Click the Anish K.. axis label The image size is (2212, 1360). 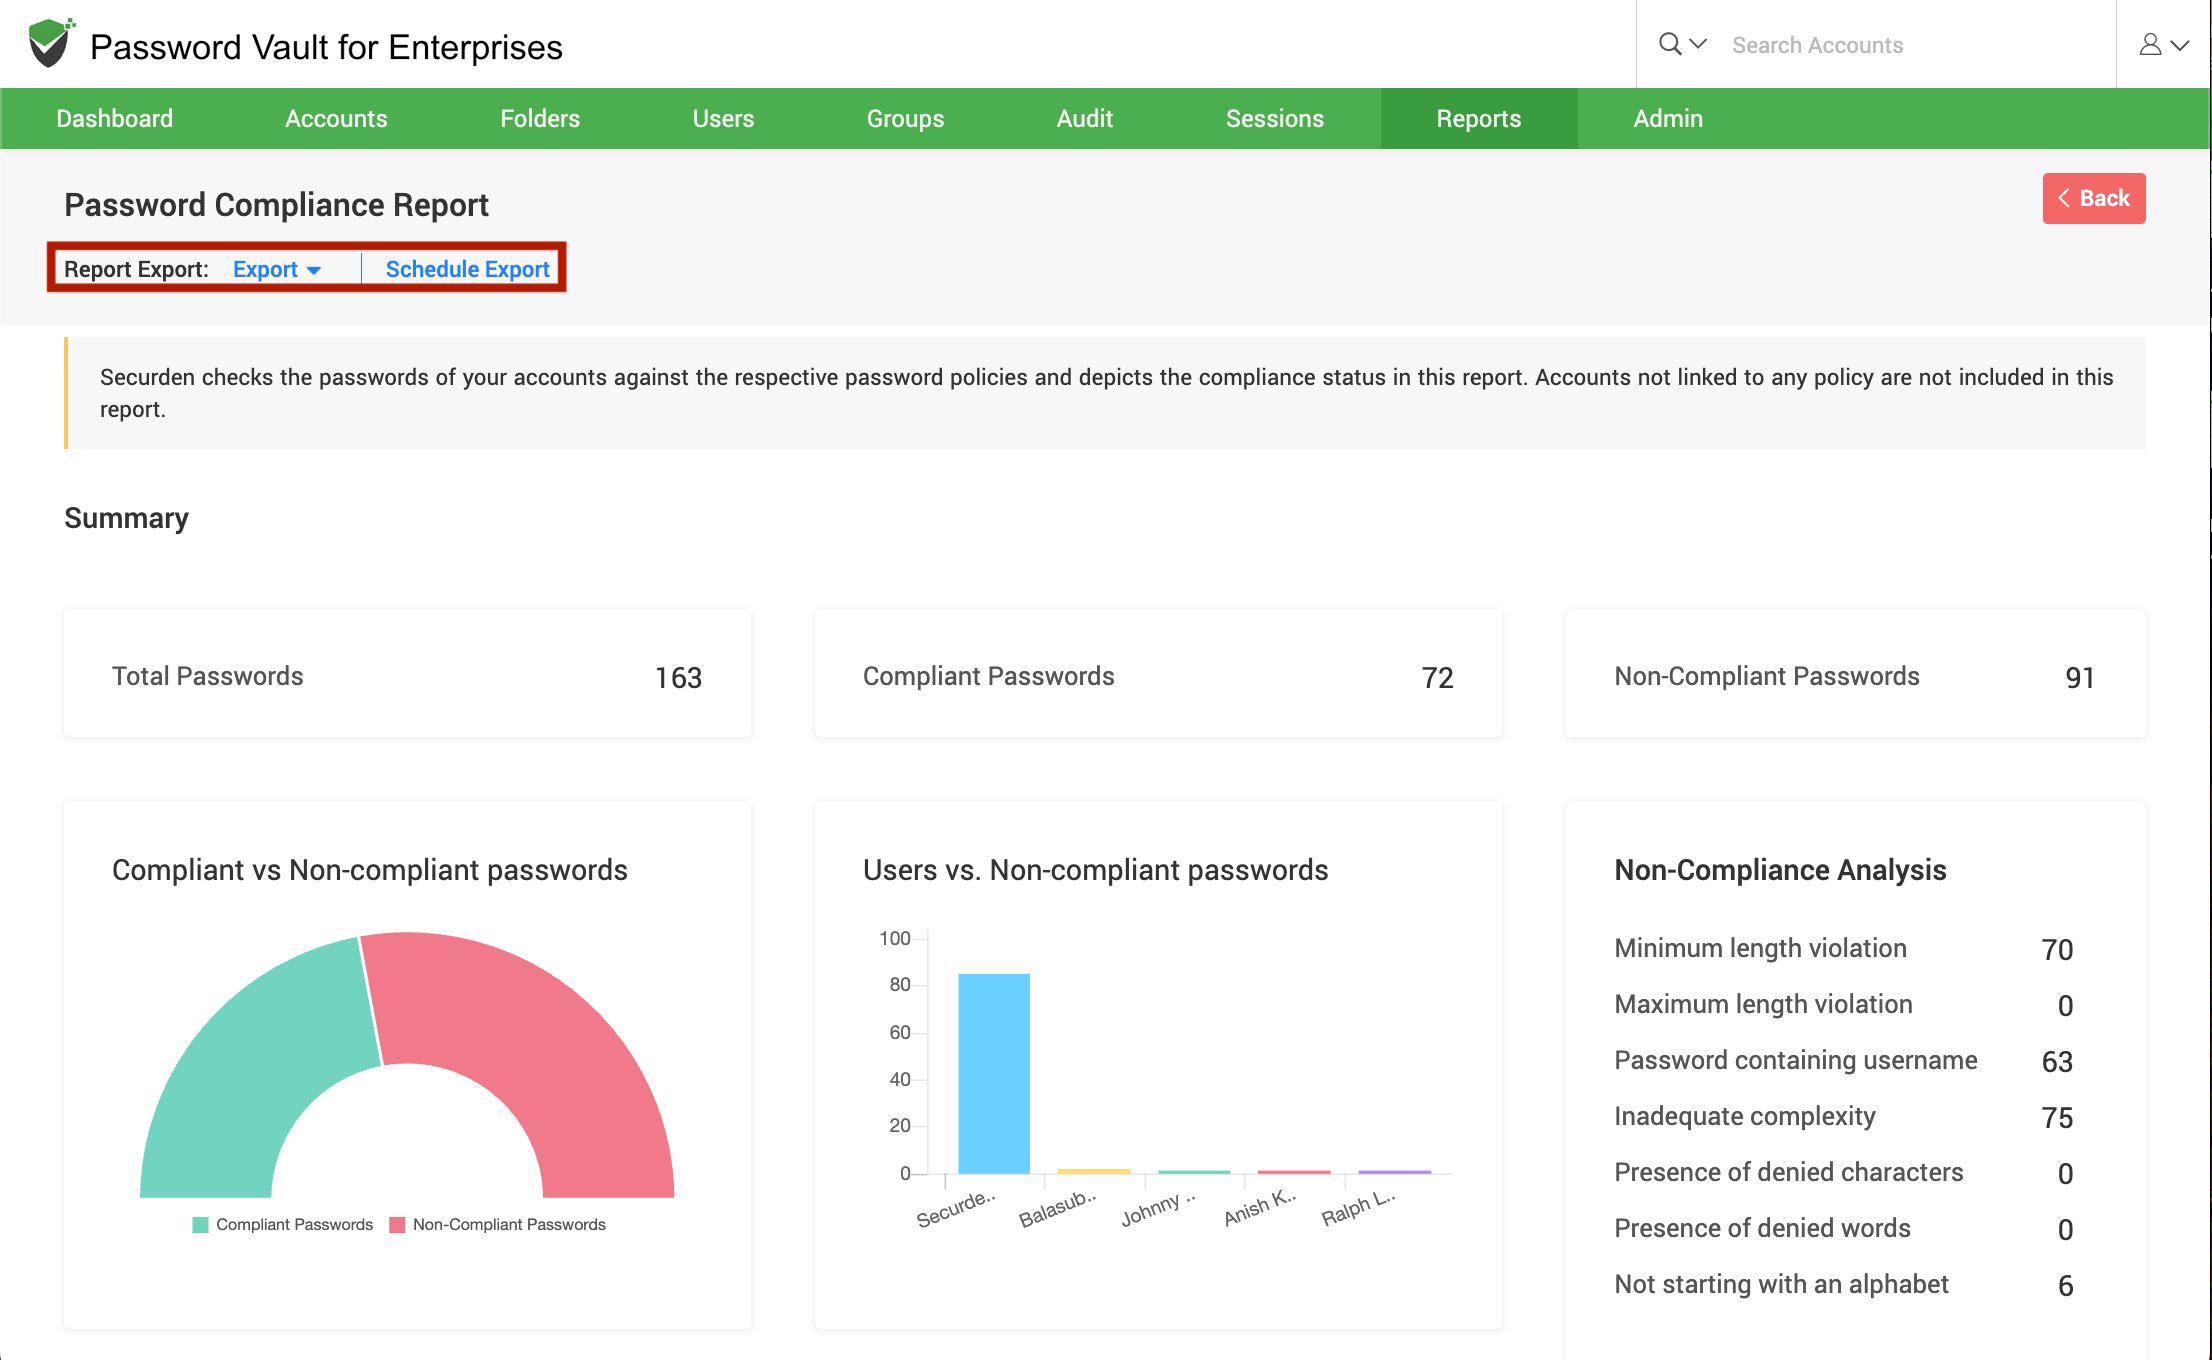click(x=1260, y=1208)
